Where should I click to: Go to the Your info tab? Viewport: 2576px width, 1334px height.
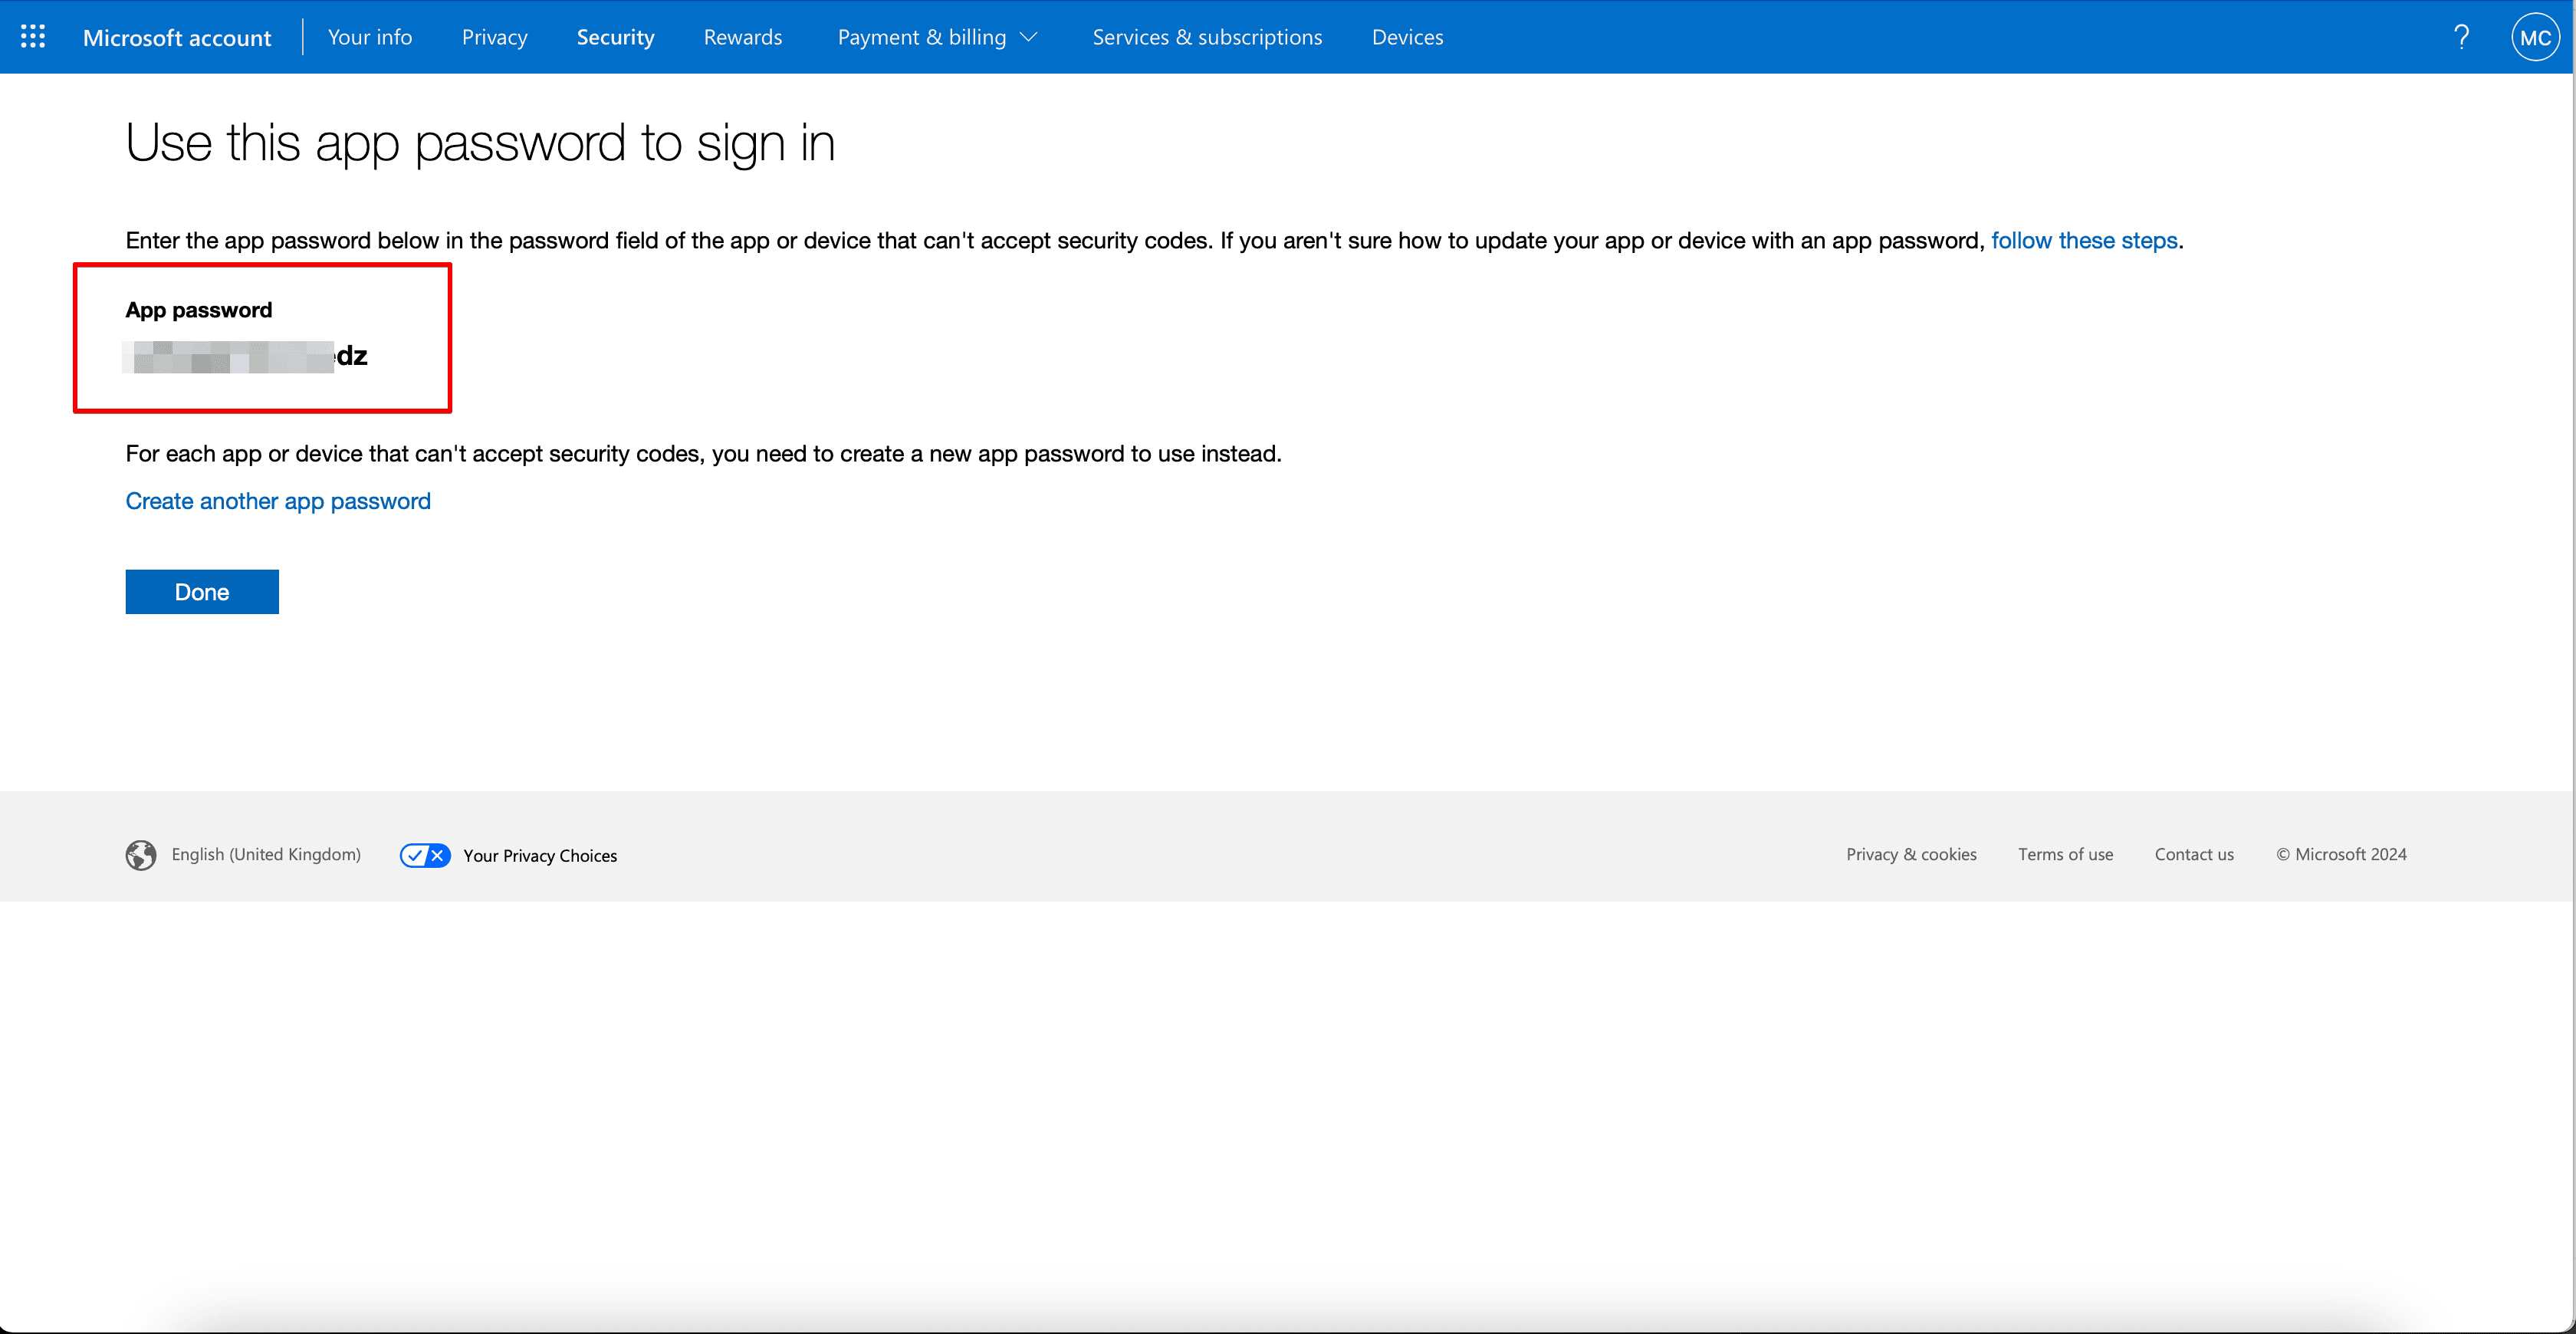[x=369, y=37]
